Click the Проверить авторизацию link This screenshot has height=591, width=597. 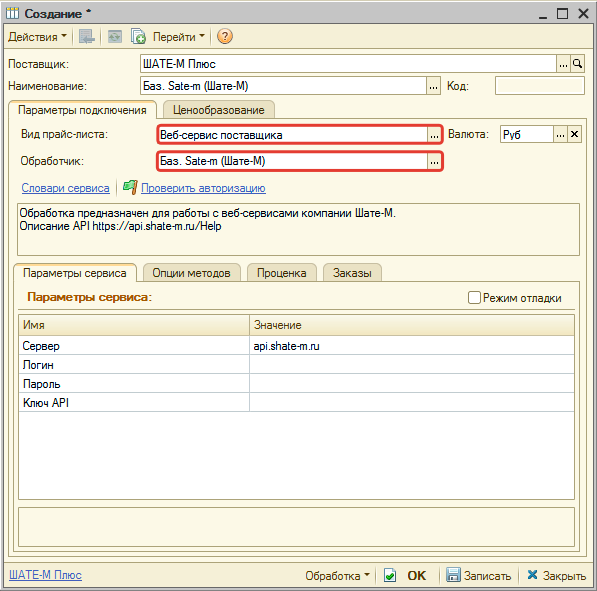[203, 188]
